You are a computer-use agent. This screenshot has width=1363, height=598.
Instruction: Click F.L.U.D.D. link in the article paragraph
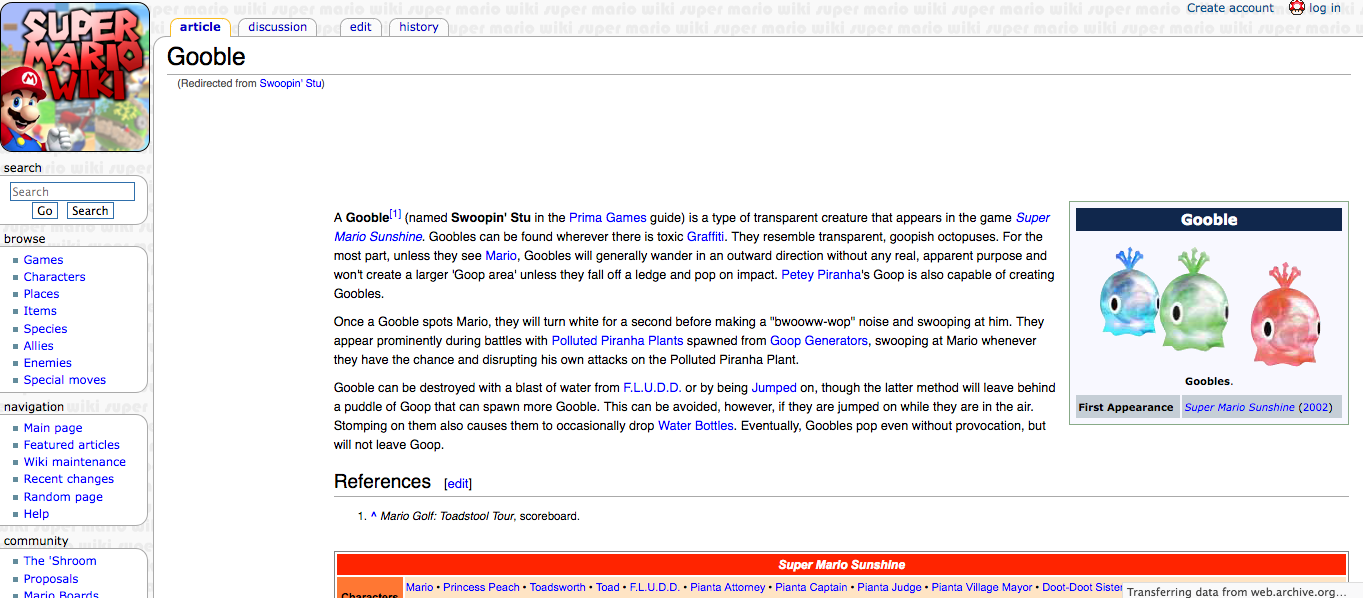coord(652,388)
